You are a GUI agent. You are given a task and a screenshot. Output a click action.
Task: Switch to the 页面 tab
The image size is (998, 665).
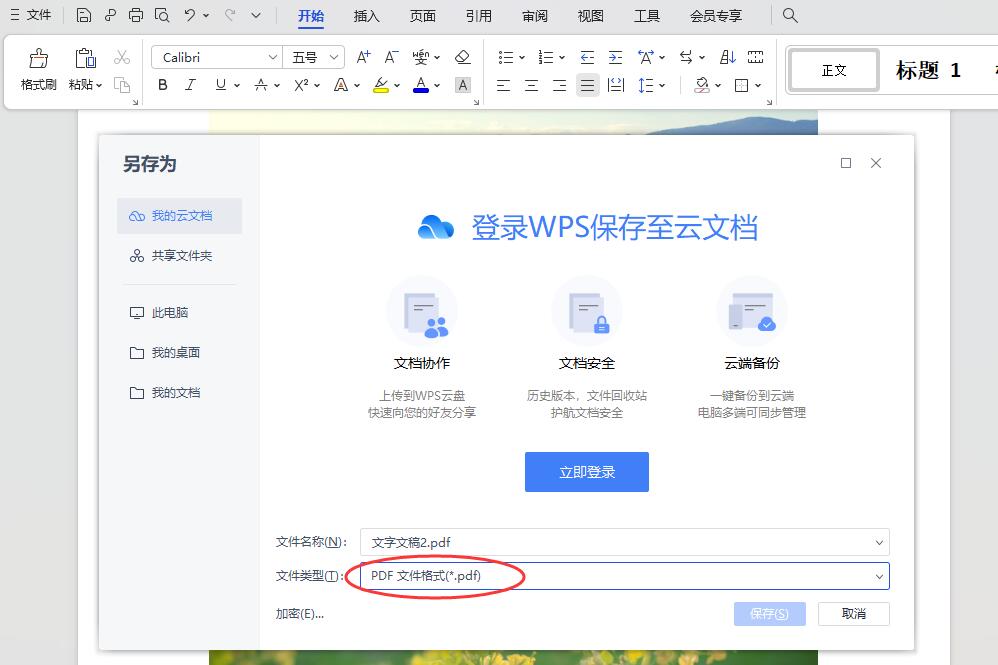tap(423, 16)
